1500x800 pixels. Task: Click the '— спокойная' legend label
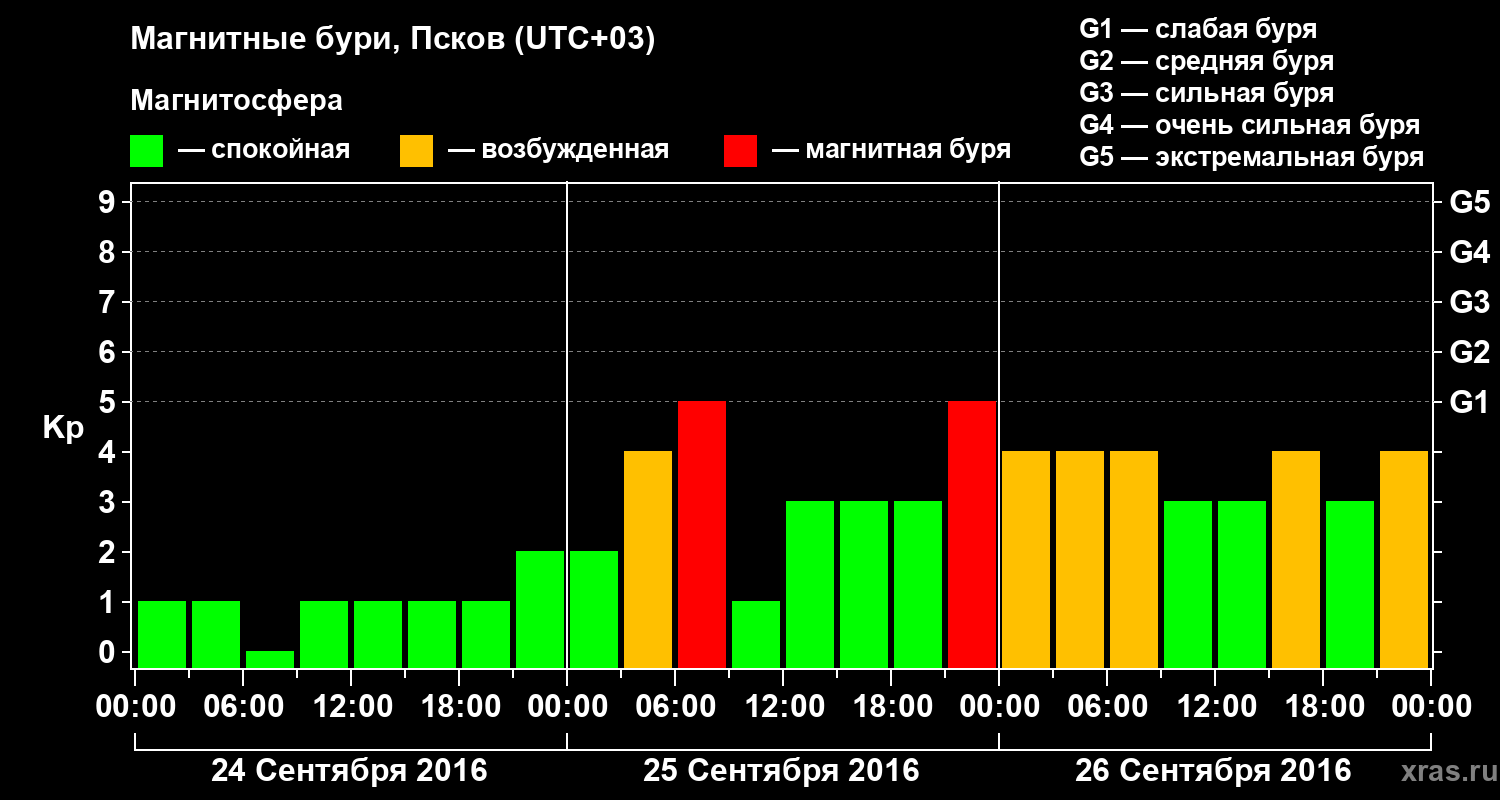tap(264, 150)
